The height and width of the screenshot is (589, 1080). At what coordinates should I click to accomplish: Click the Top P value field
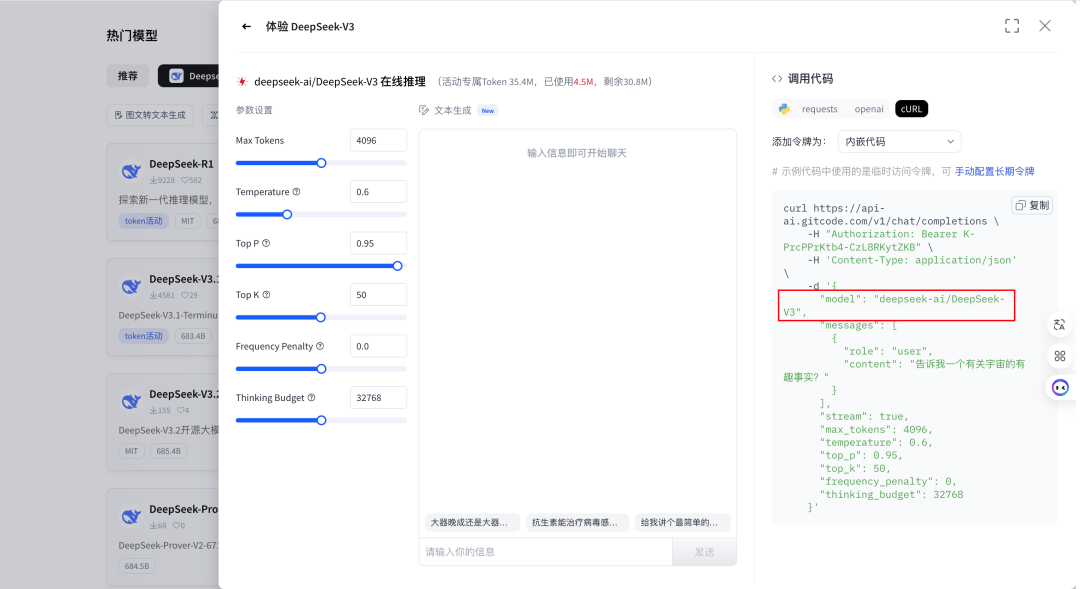click(x=378, y=243)
